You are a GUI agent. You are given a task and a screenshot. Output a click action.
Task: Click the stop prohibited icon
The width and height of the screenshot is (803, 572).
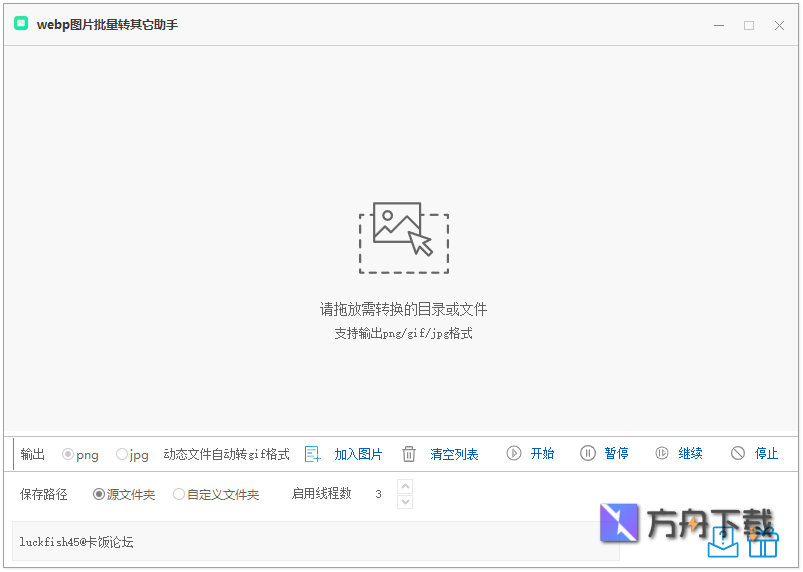pyautogui.click(x=738, y=453)
